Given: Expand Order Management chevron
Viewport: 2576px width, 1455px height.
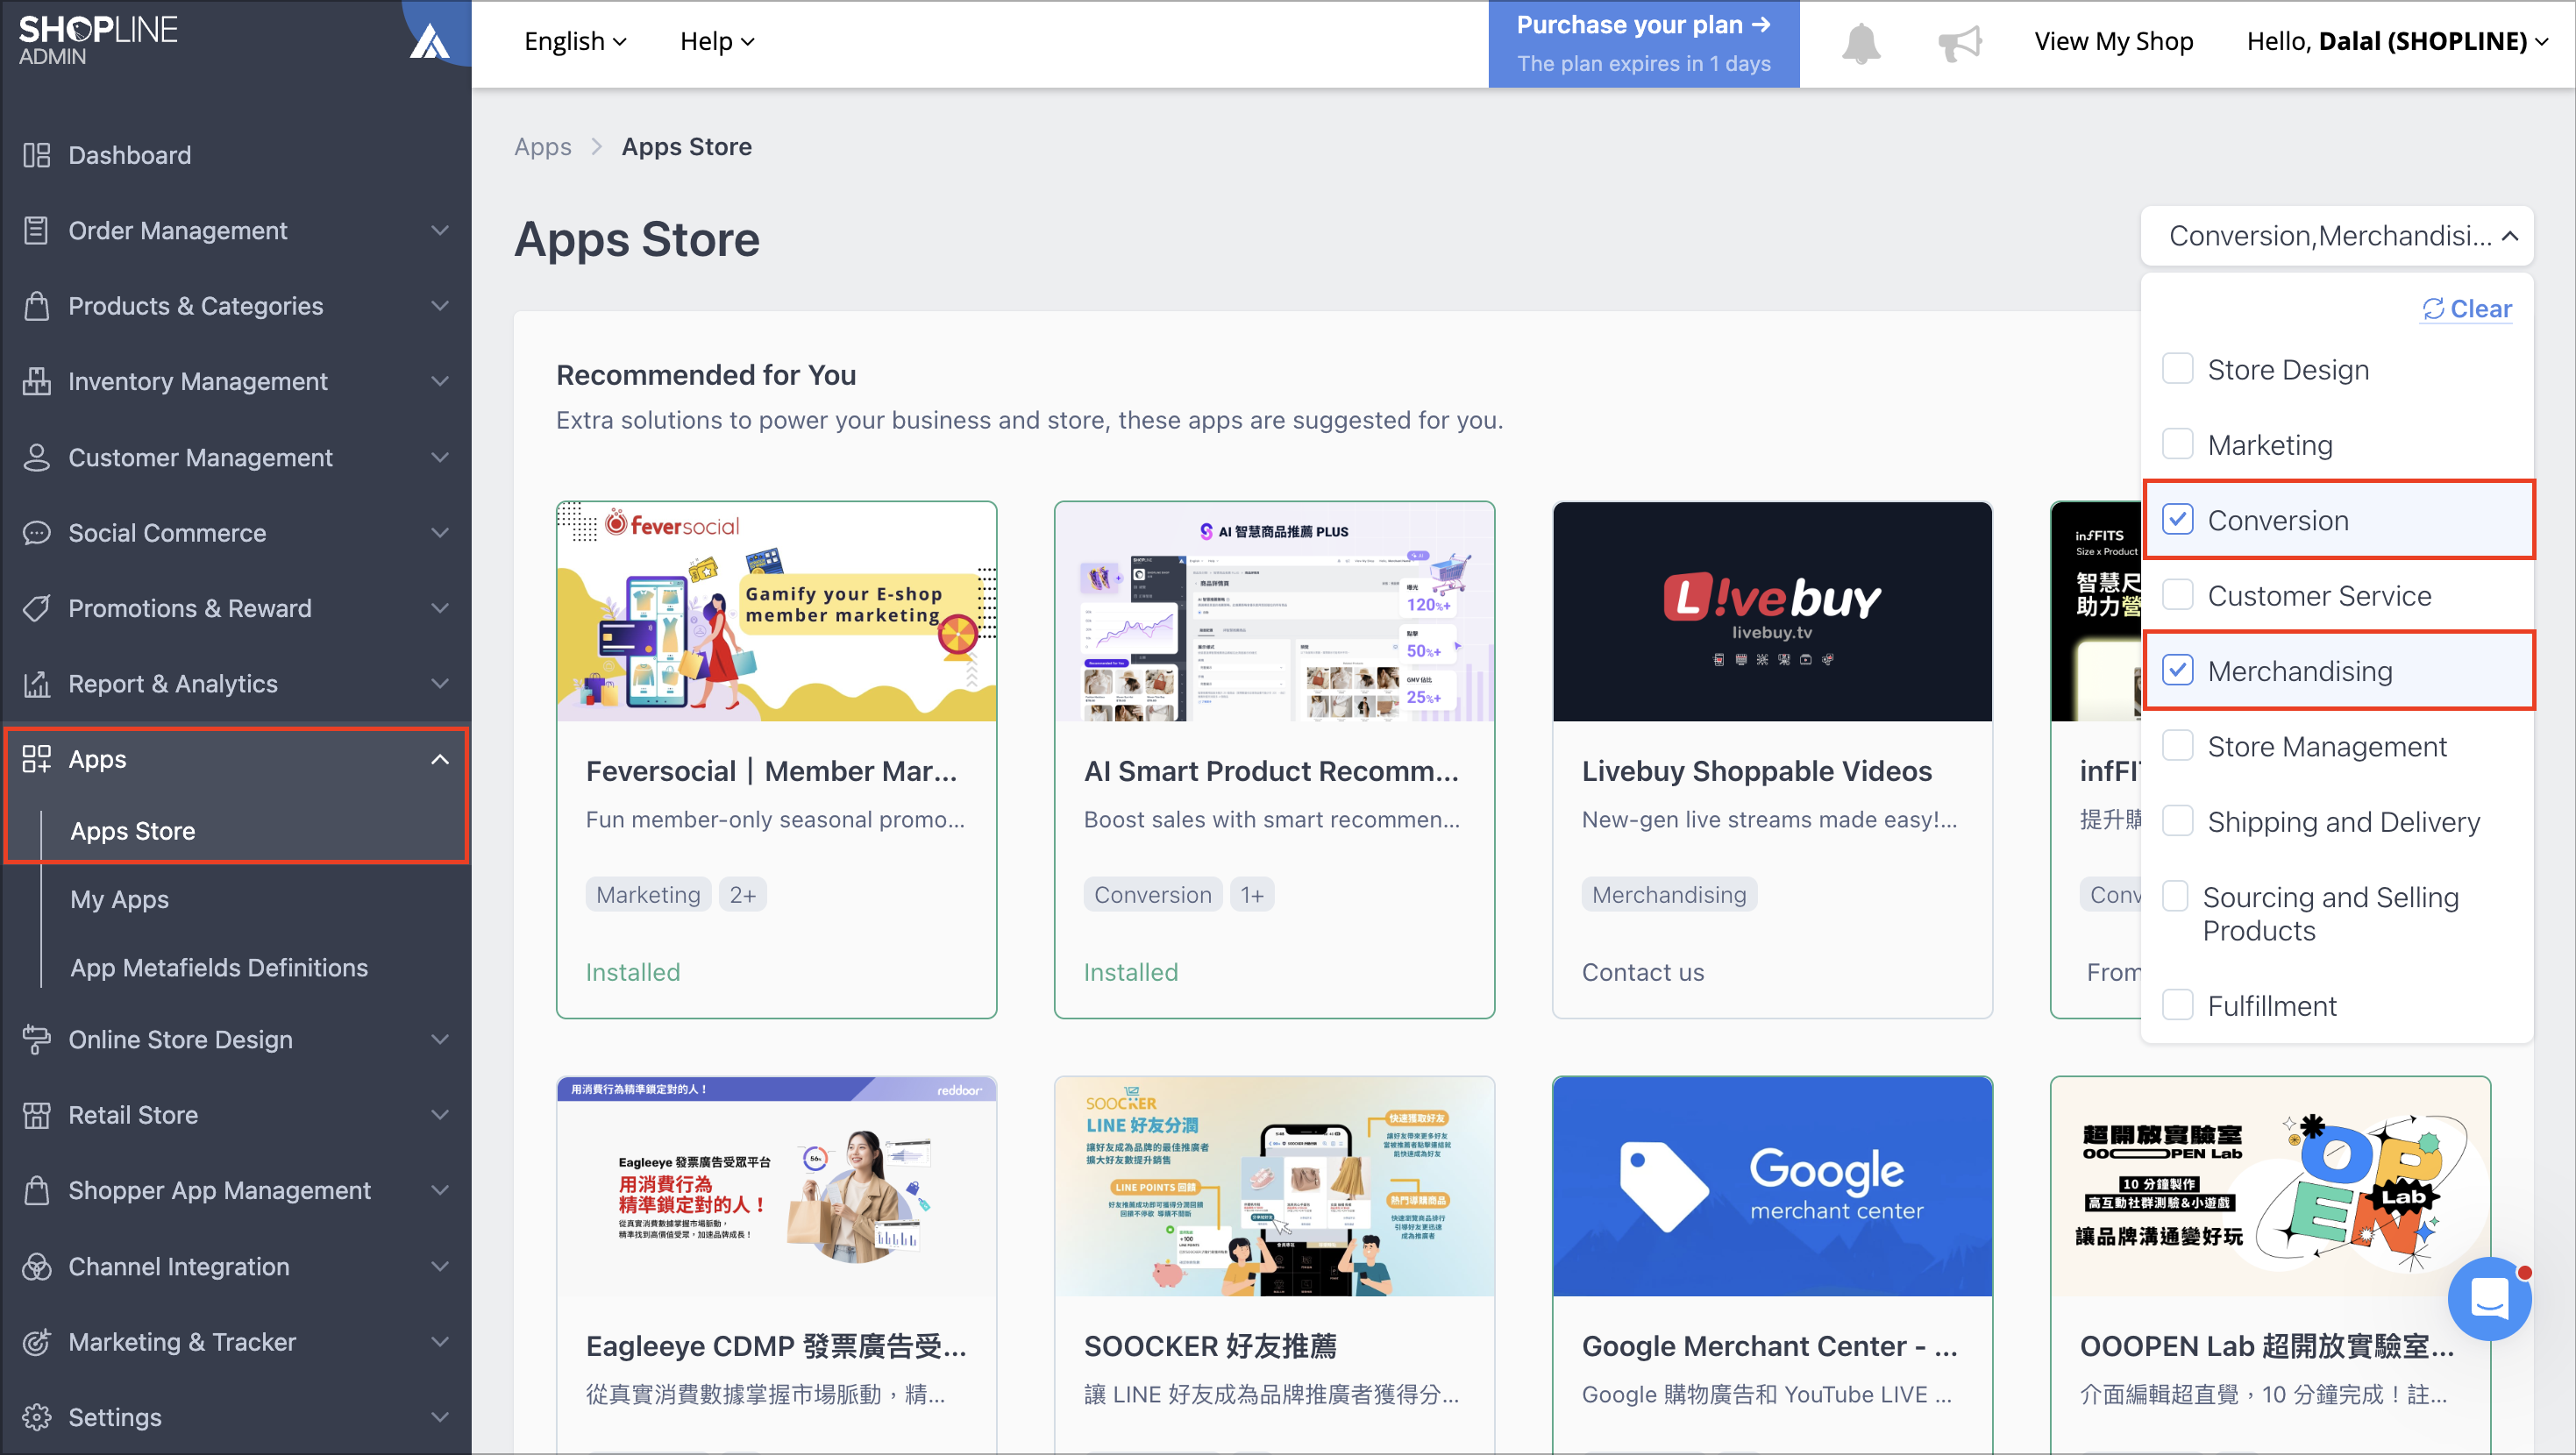Looking at the screenshot, I should tap(440, 231).
